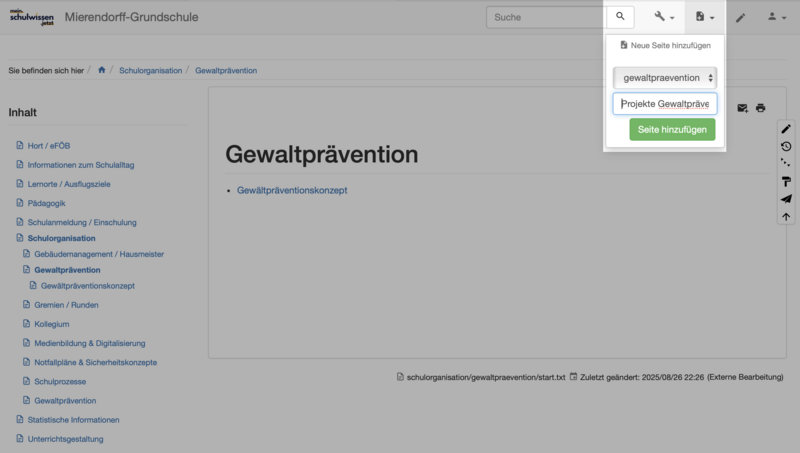Open Medienbildung & Digitalisierung in sidebar
This screenshot has width=800, height=453.
coord(89,343)
